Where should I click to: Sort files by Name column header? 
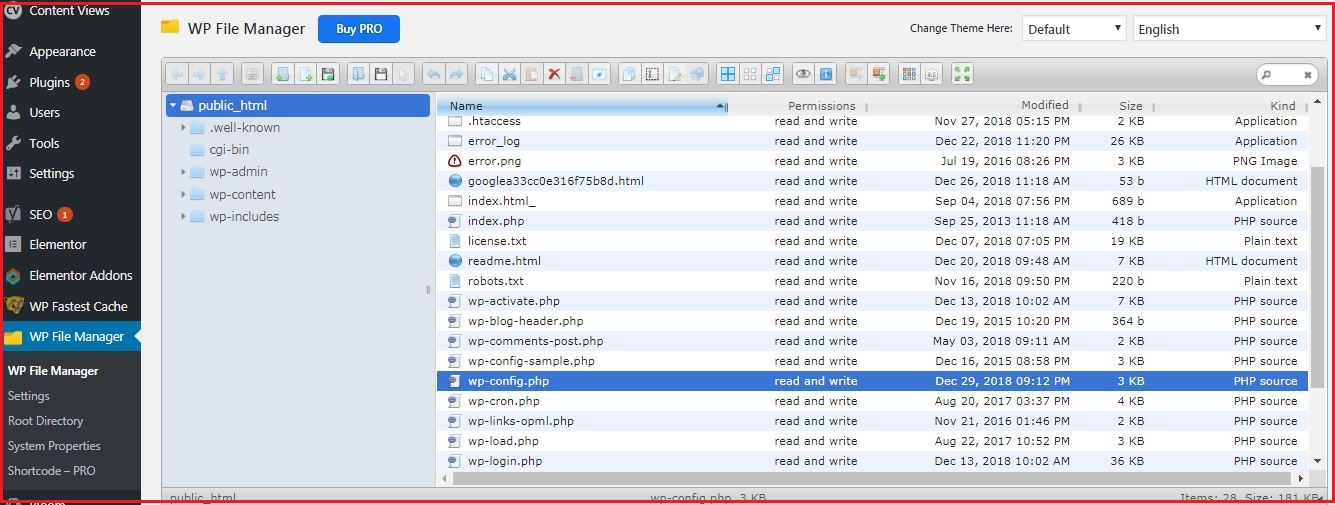(x=587, y=105)
